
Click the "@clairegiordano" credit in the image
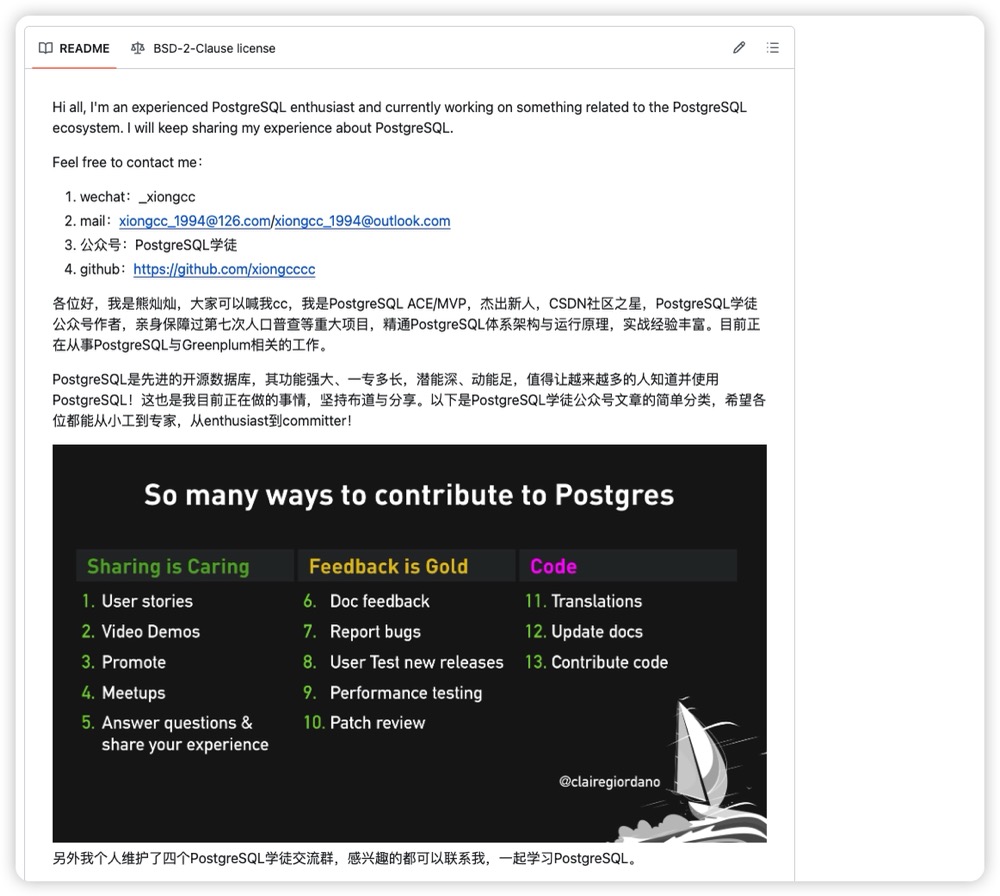610,782
